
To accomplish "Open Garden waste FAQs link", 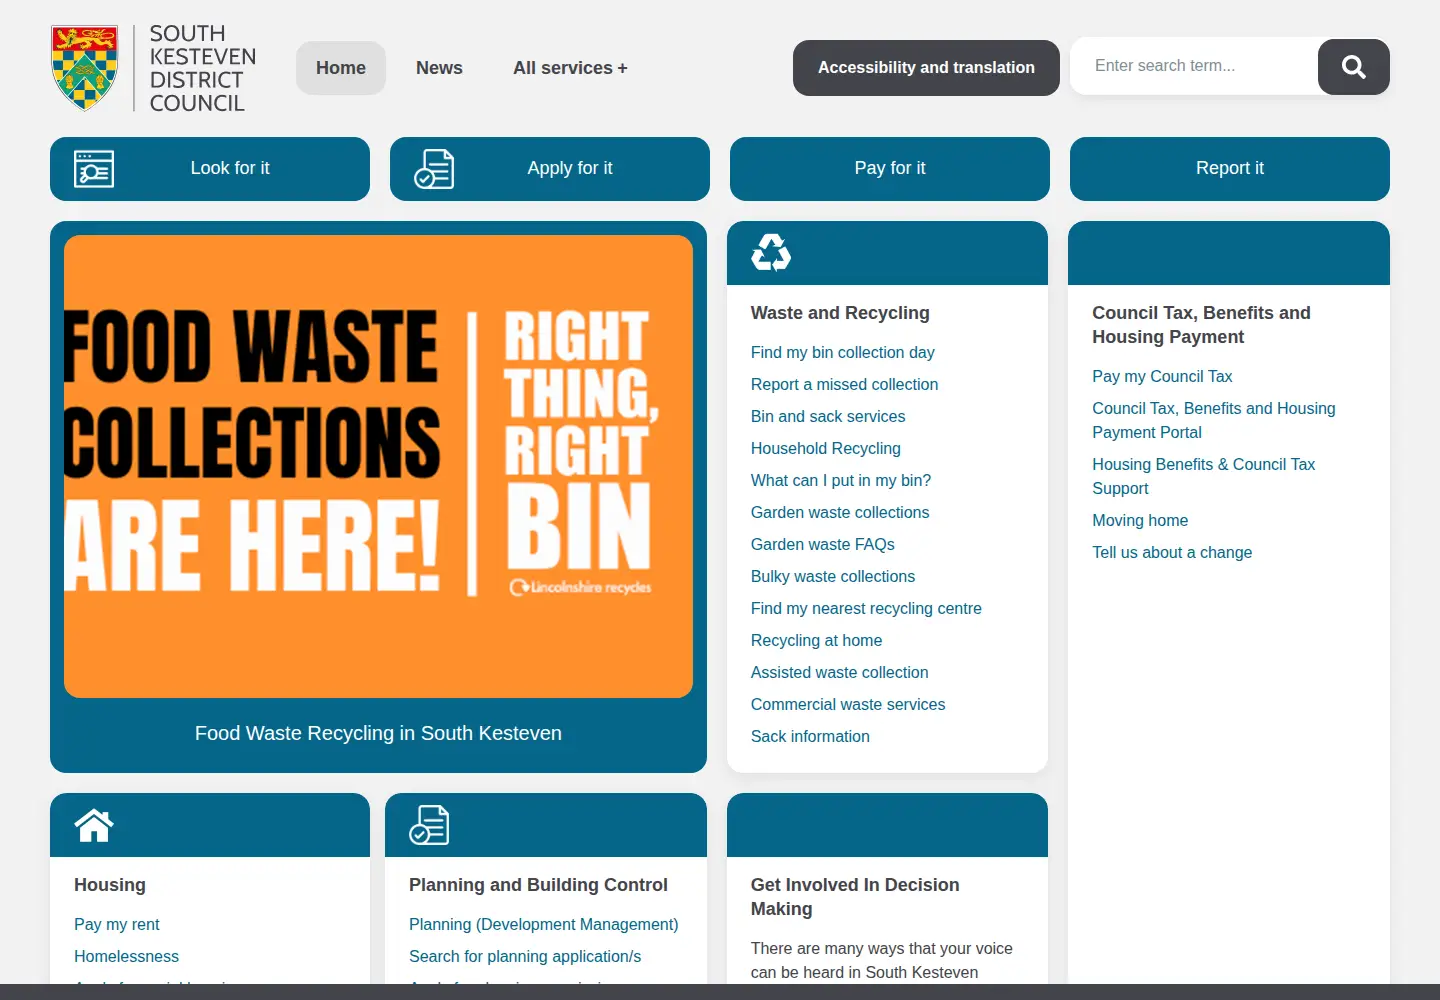I will click(823, 544).
